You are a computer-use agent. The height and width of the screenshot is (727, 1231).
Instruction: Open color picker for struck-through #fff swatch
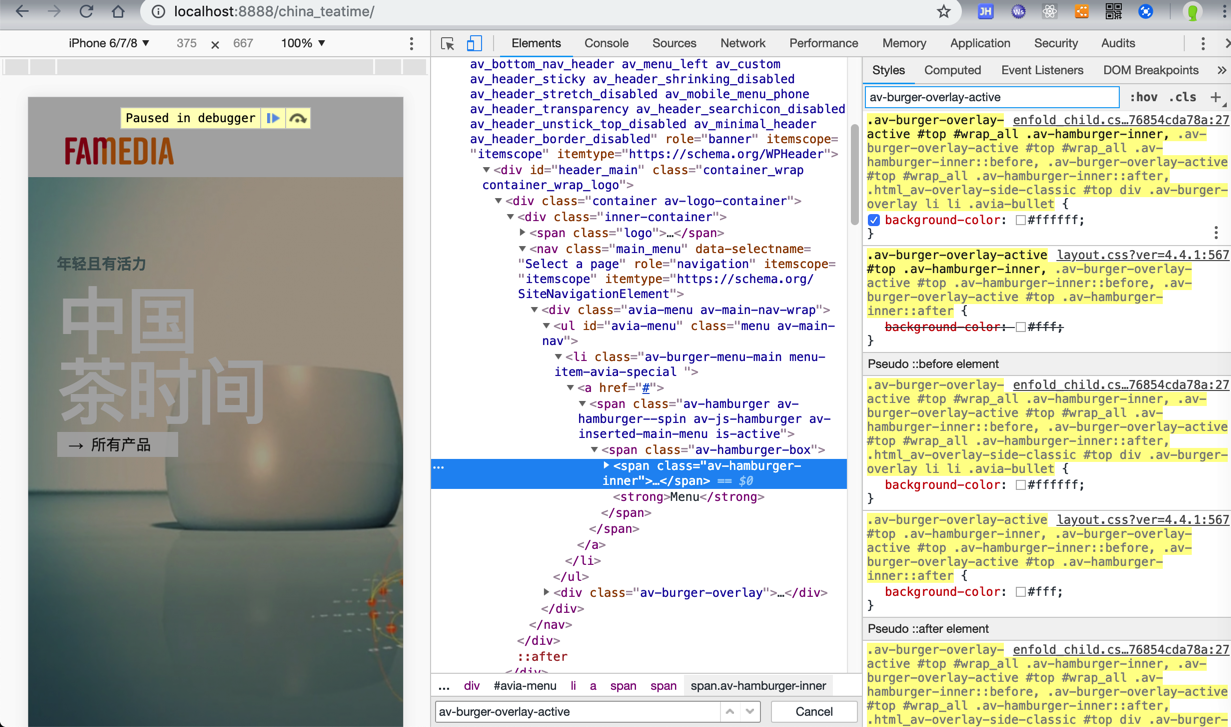pyautogui.click(x=1020, y=327)
